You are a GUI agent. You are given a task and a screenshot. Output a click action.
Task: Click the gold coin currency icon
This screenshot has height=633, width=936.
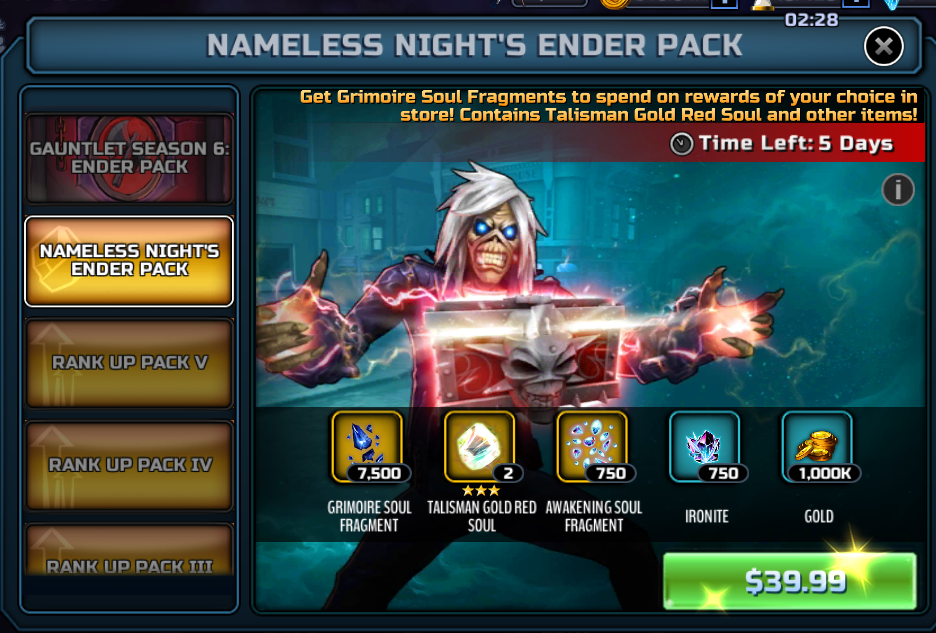click(615, 4)
